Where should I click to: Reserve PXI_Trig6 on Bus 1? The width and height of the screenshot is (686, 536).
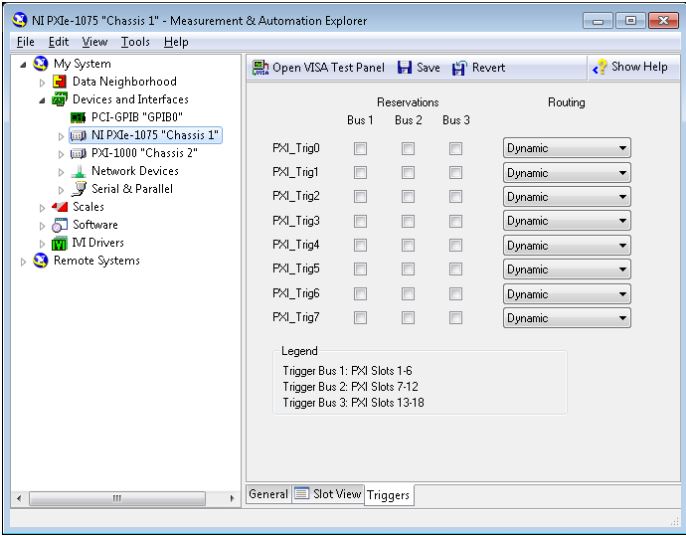pos(360,293)
